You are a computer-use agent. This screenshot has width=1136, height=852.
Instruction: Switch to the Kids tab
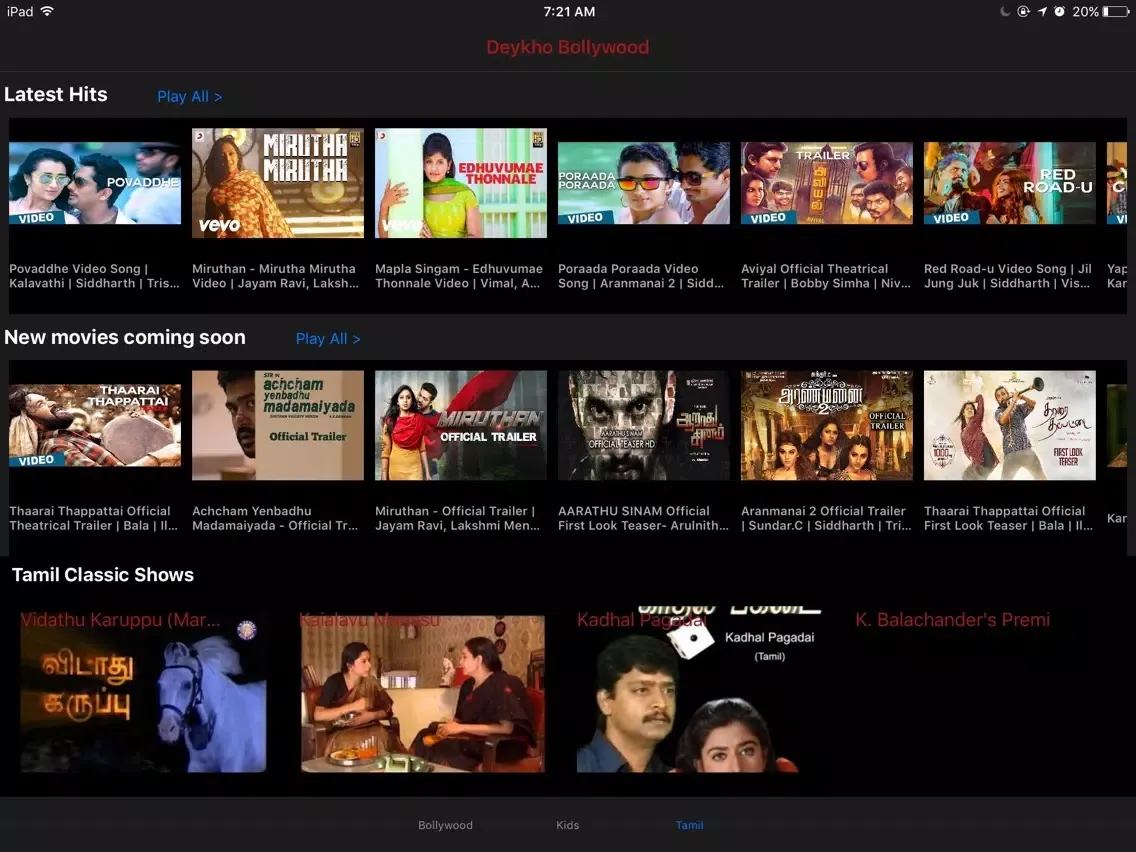(567, 824)
